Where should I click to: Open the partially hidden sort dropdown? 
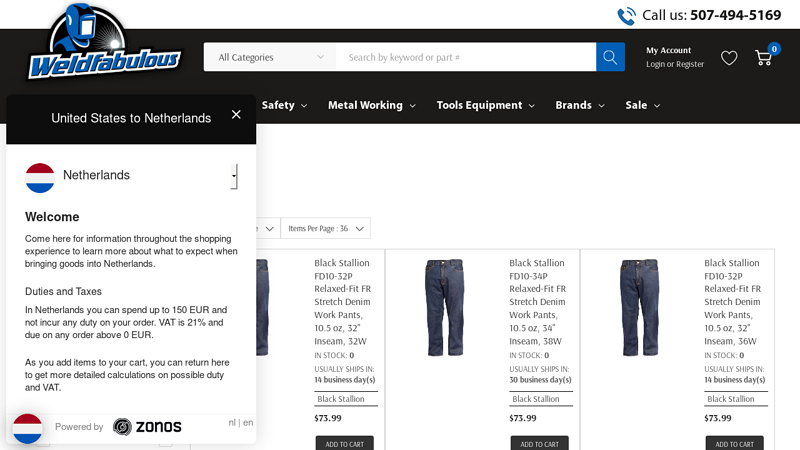(x=268, y=229)
